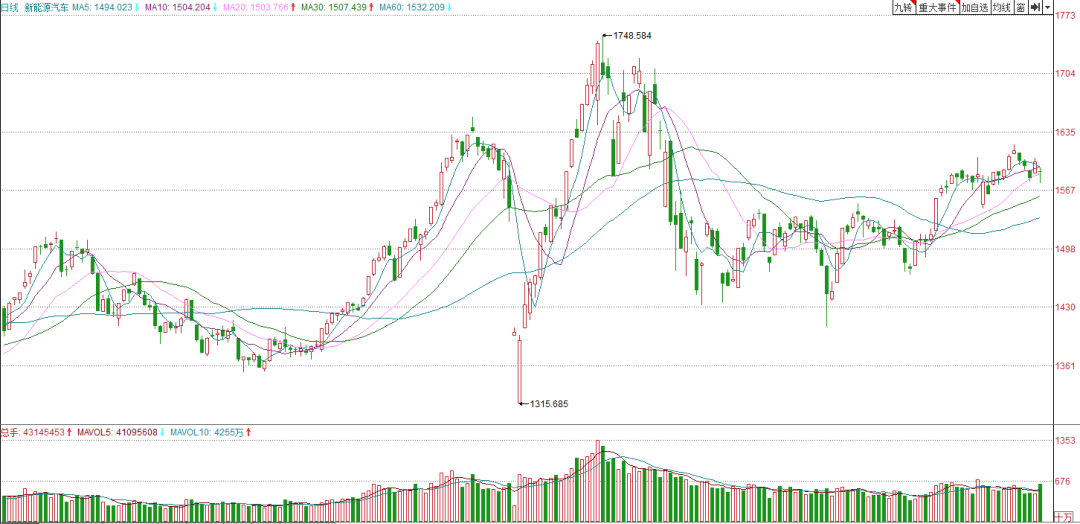Viewport: 1080px width, 524px height.
Task: Click the 九转 indicator button
Action: [x=903, y=7]
